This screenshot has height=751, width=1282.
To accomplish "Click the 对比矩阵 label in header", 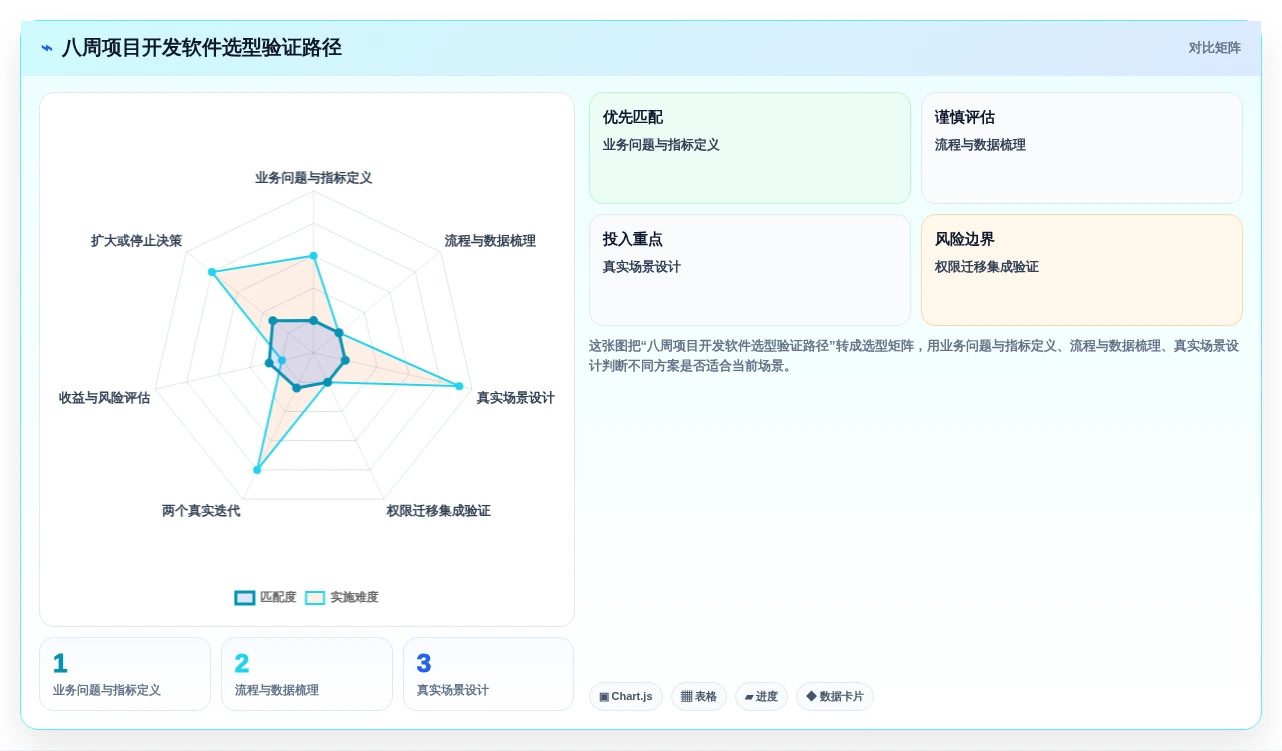I will click(x=1214, y=48).
